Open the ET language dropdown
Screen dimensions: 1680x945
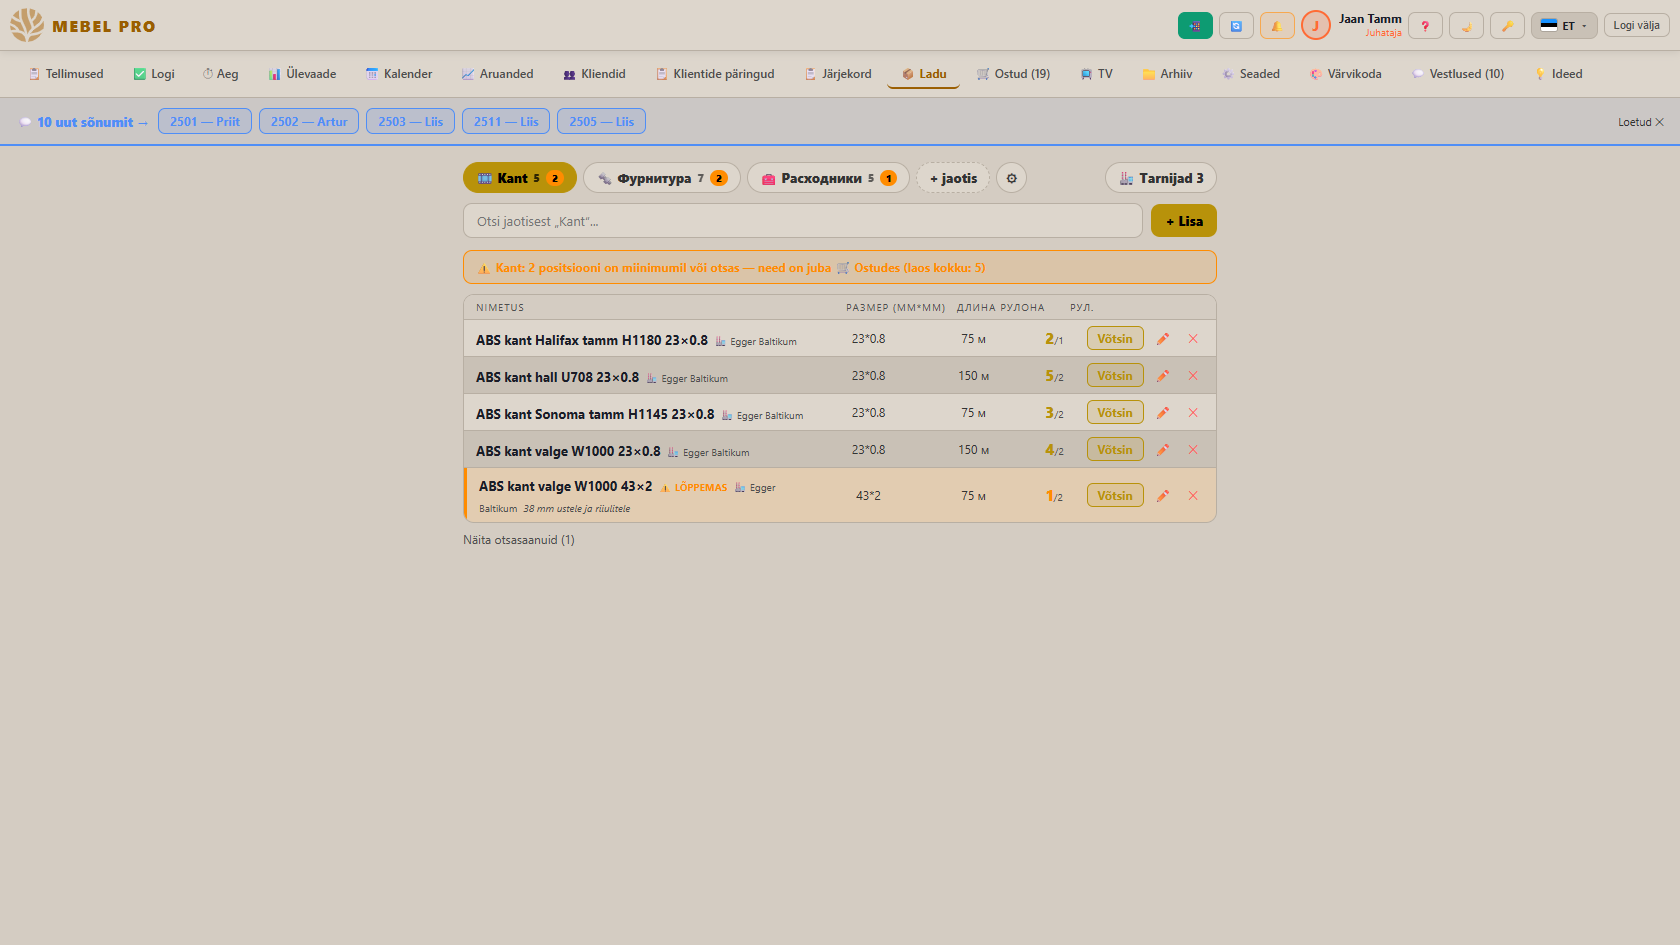1564,26
